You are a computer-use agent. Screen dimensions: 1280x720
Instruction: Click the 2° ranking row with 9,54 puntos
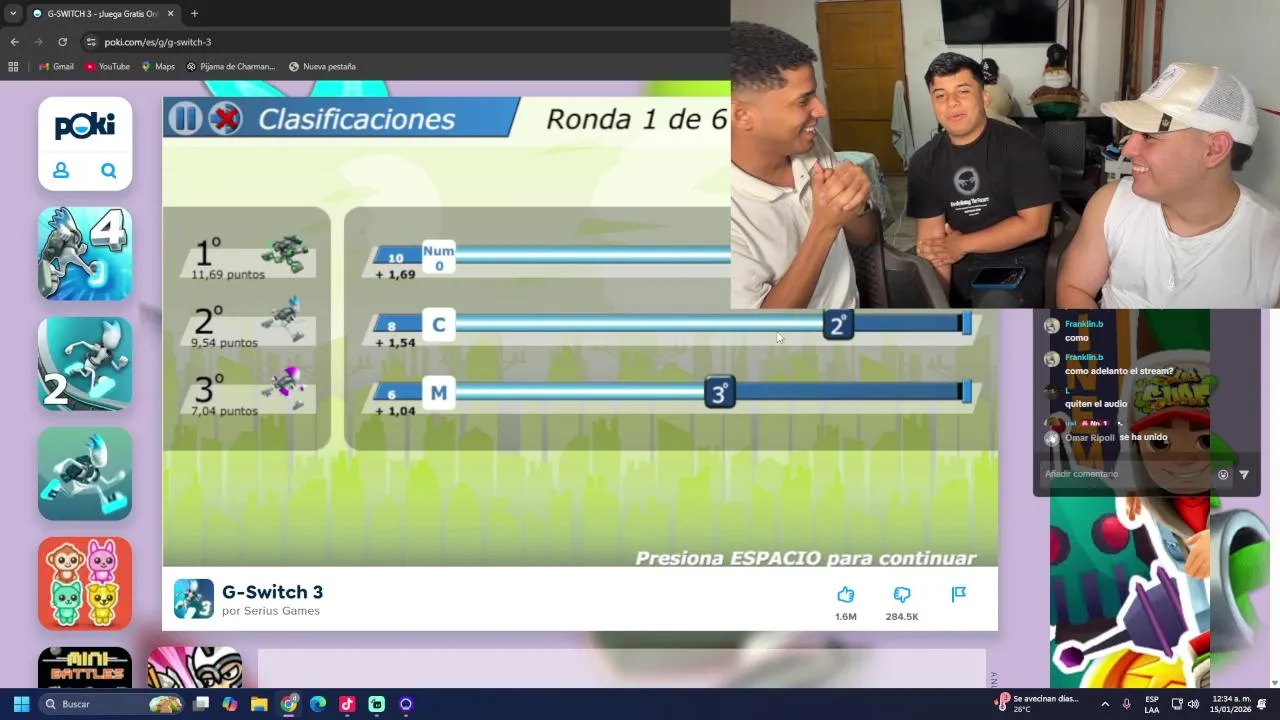click(248, 325)
